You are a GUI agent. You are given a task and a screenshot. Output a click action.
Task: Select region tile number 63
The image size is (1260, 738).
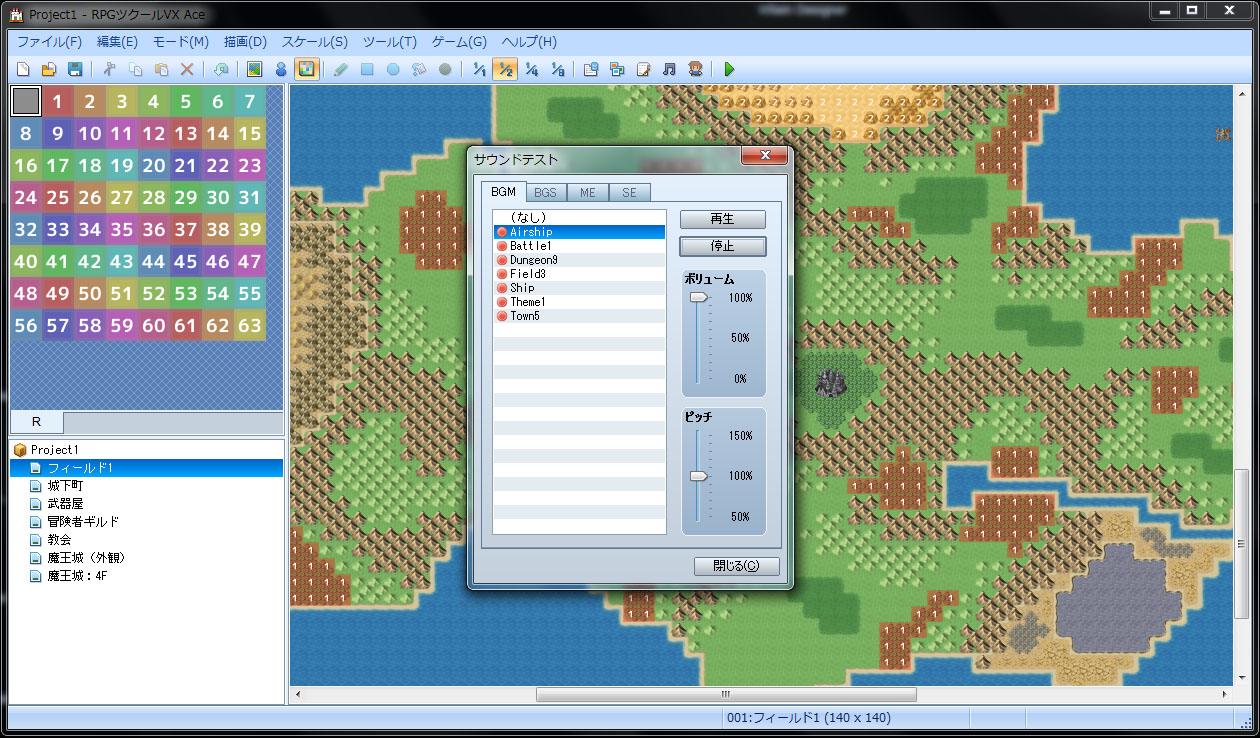[x=250, y=326]
